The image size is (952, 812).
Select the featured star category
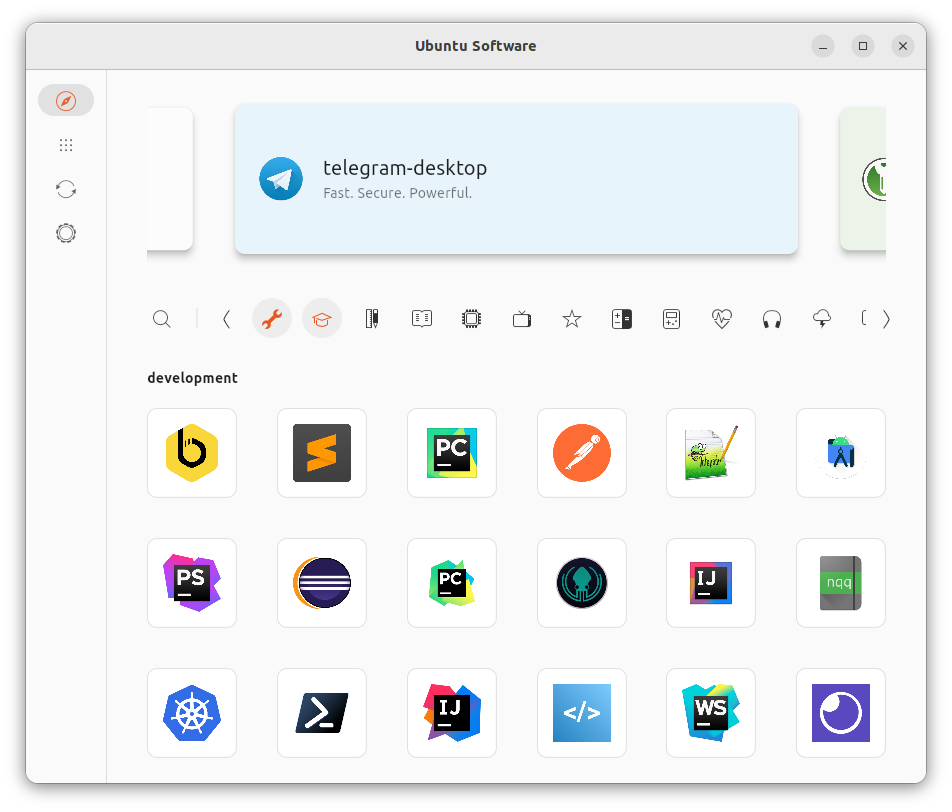pos(572,319)
